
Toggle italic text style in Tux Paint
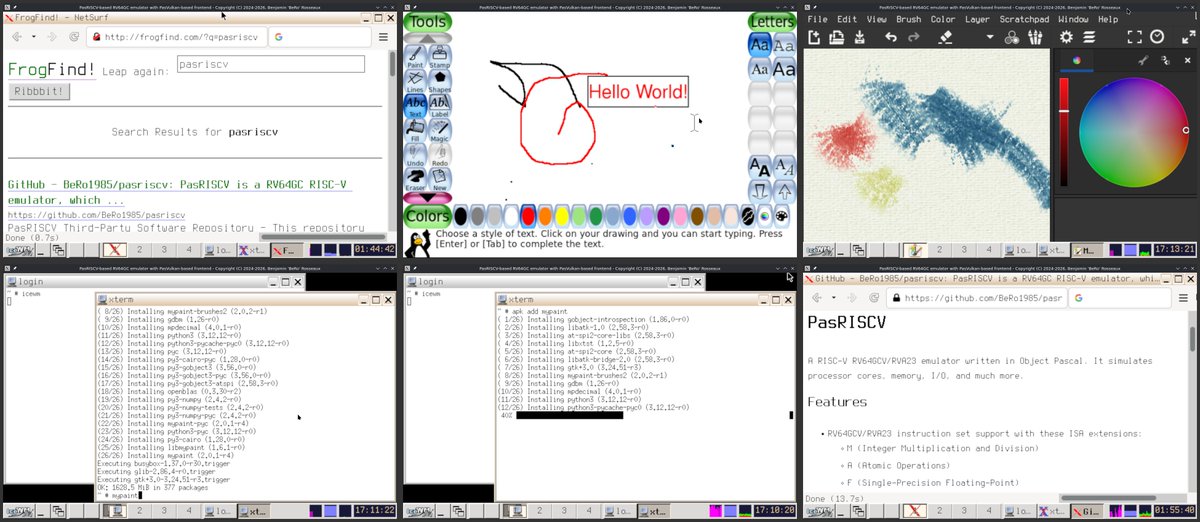pyautogui.click(x=784, y=166)
